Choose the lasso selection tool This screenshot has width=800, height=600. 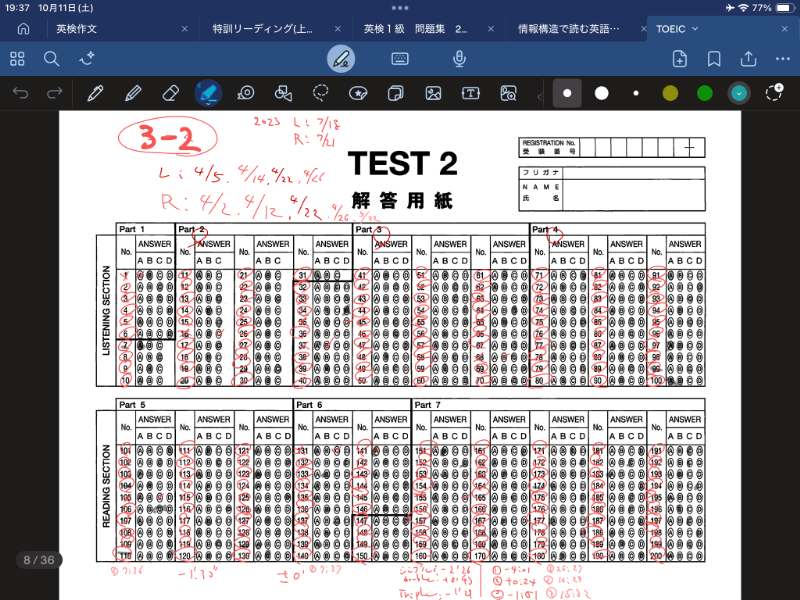320,93
